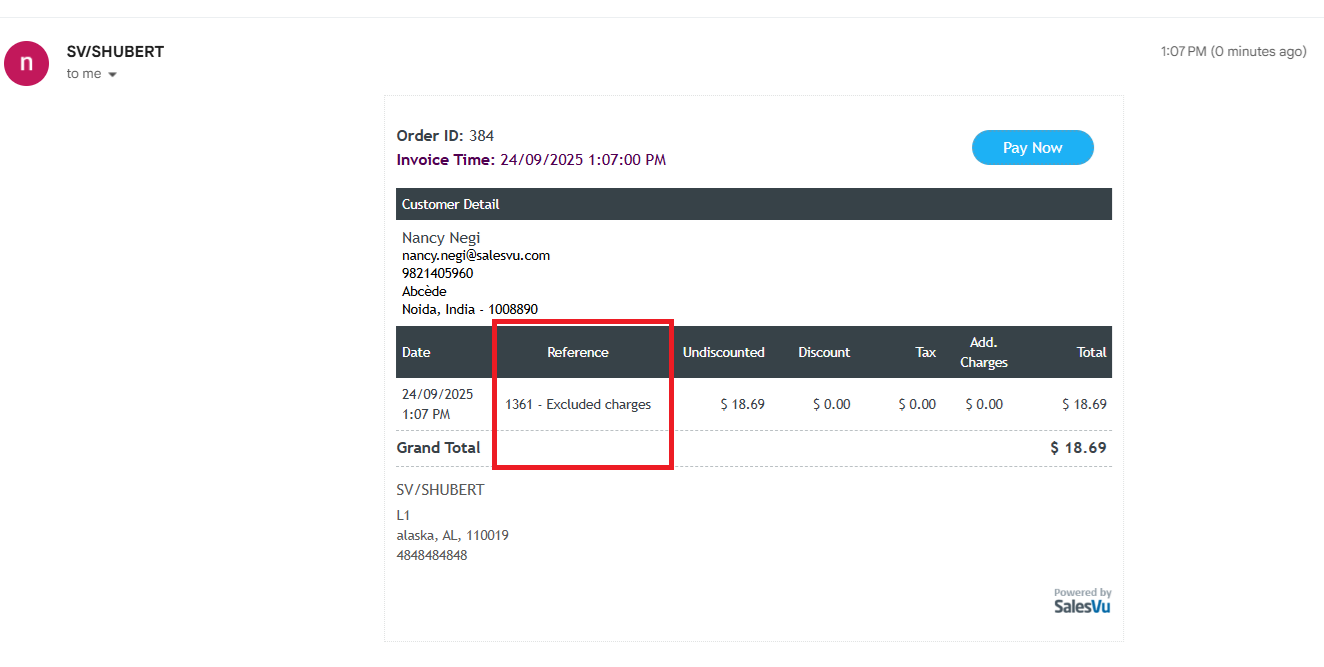Viewport: 1324px width, 667px height.
Task: Click the '1361 - Excluded charges' reference
Action: click(578, 405)
